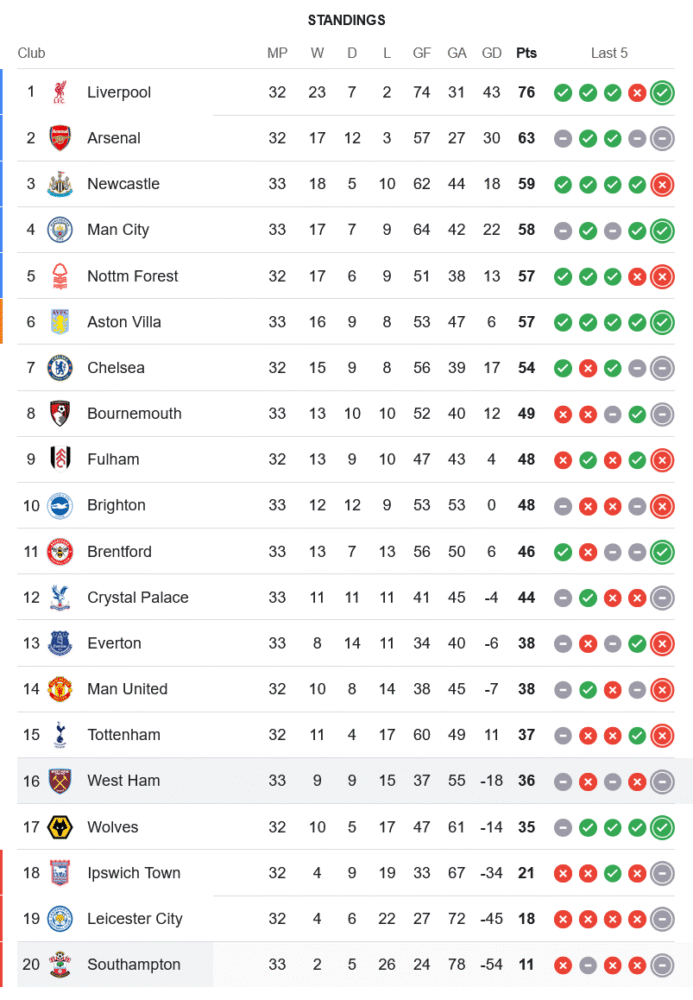Click the Arsenal club crest icon

click(60, 138)
